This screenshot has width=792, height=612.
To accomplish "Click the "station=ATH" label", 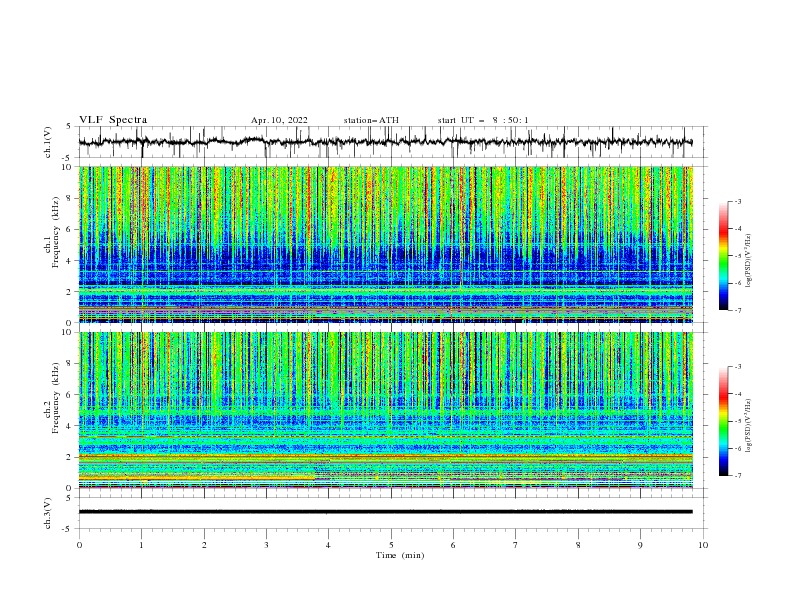I will click(371, 120).
